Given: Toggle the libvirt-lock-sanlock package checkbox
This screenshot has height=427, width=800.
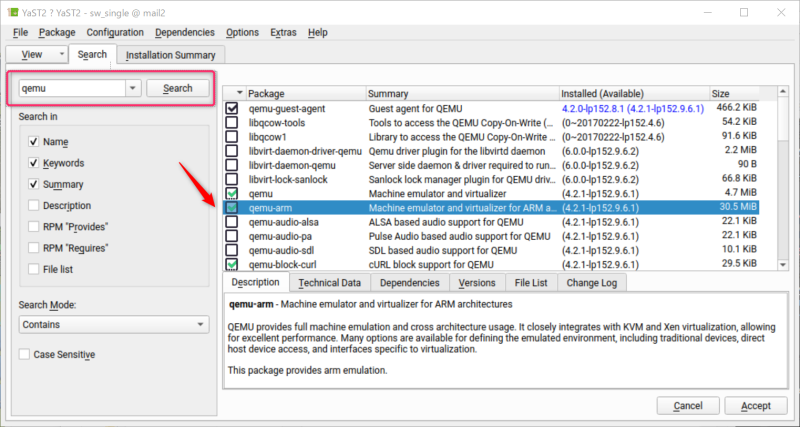Looking at the screenshot, I should (x=232, y=180).
